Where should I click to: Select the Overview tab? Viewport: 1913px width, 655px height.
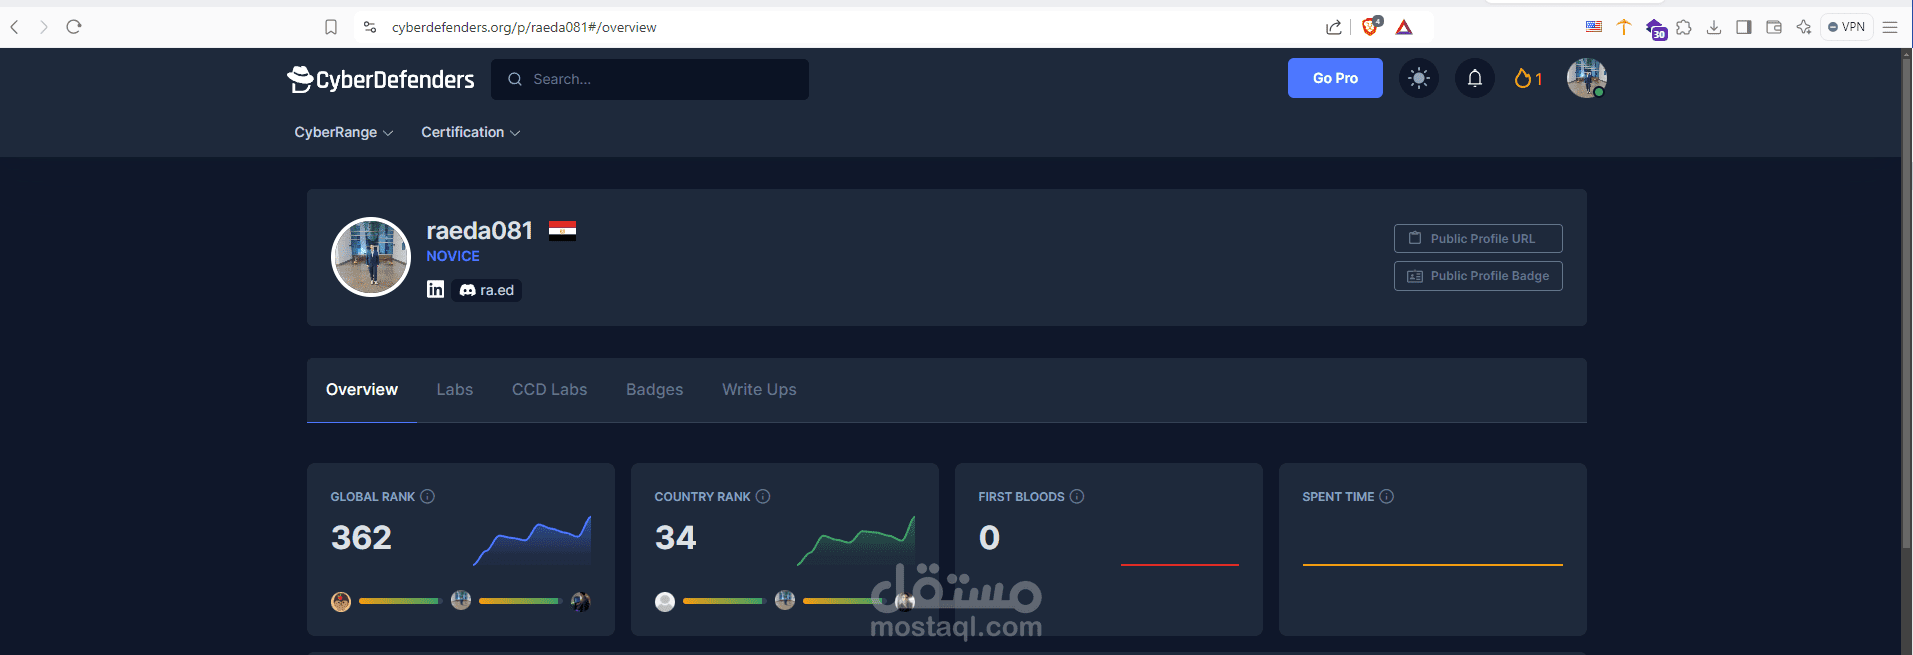coord(362,390)
